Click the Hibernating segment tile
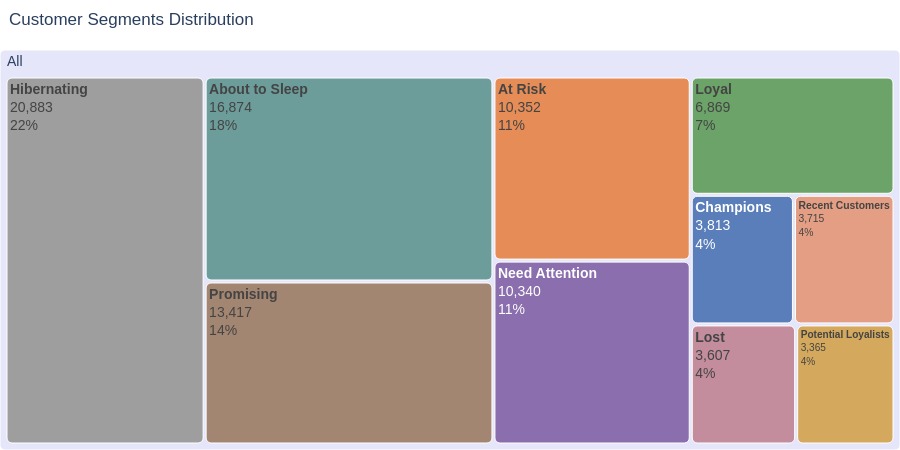Screen dimensions: 900x450 (105, 260)
